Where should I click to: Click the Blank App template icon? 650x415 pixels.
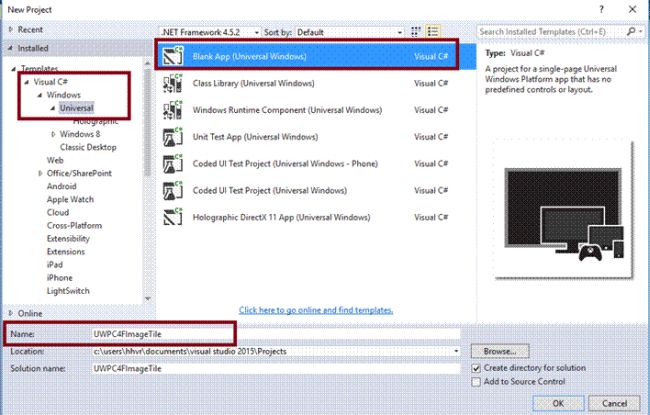[173, 56]
